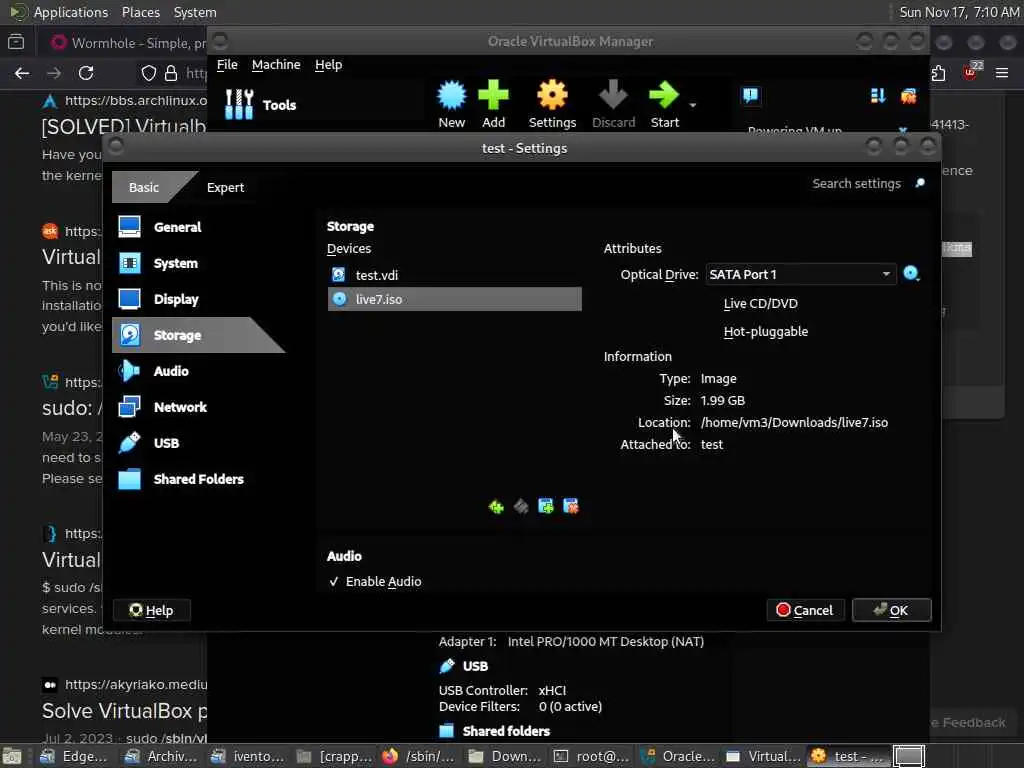Image resolution: width=1024 pixels, height=768 pixels.
Task: Click the Discard toolbar icon
Action: tap(613, 104)
